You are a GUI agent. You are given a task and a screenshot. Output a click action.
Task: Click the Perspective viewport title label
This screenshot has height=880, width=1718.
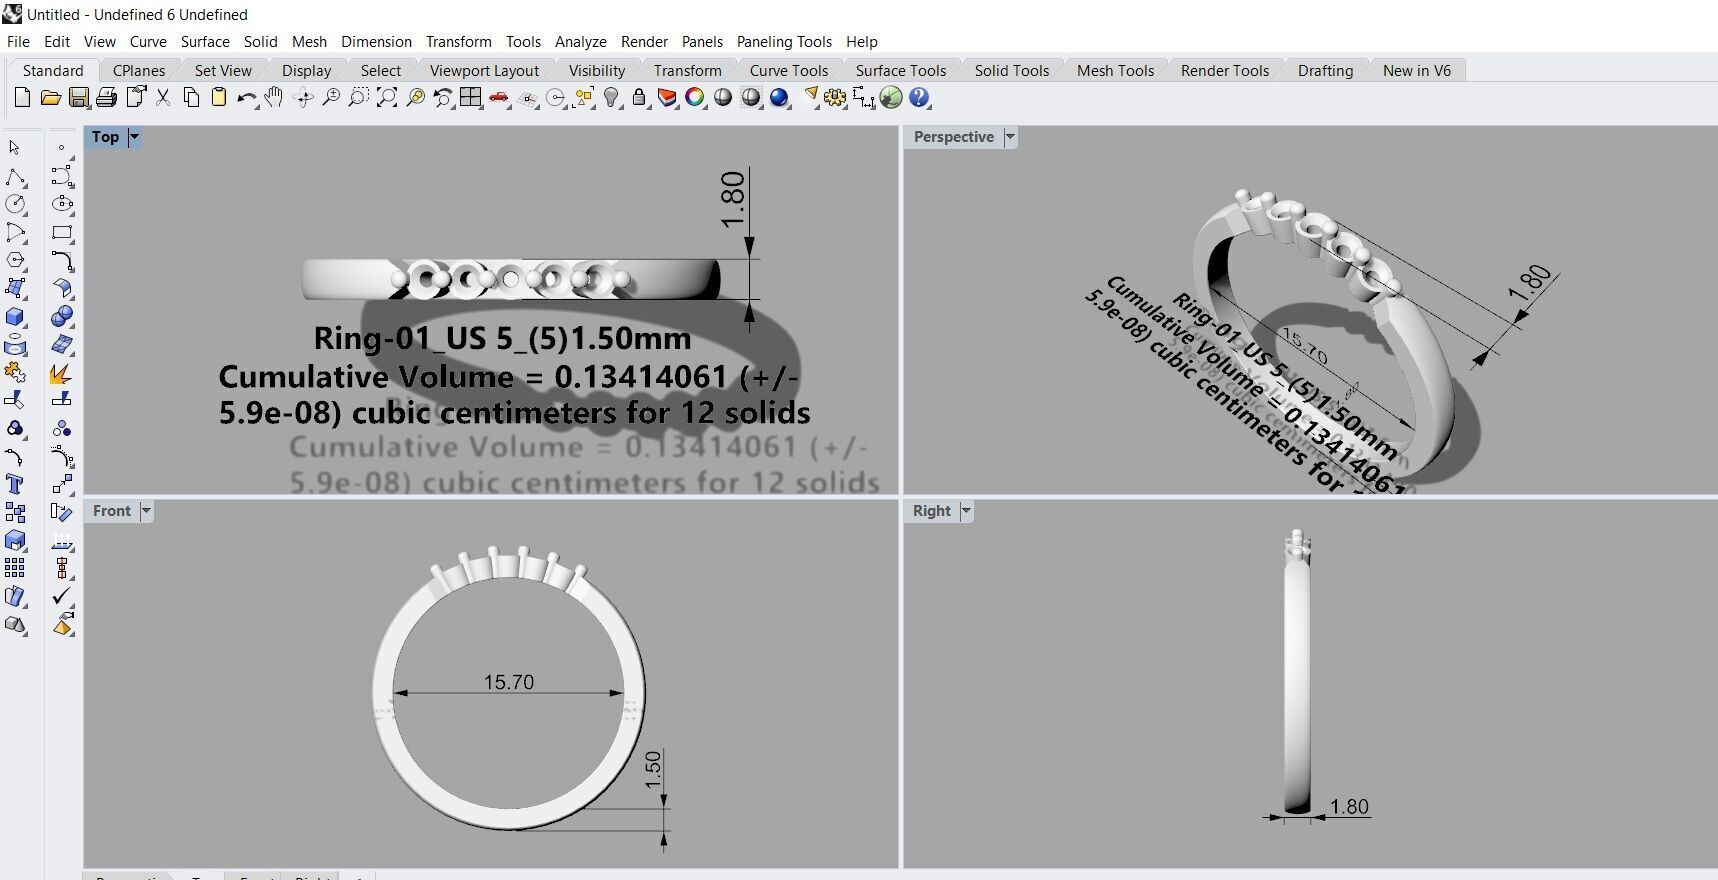[x=954, y=137]
